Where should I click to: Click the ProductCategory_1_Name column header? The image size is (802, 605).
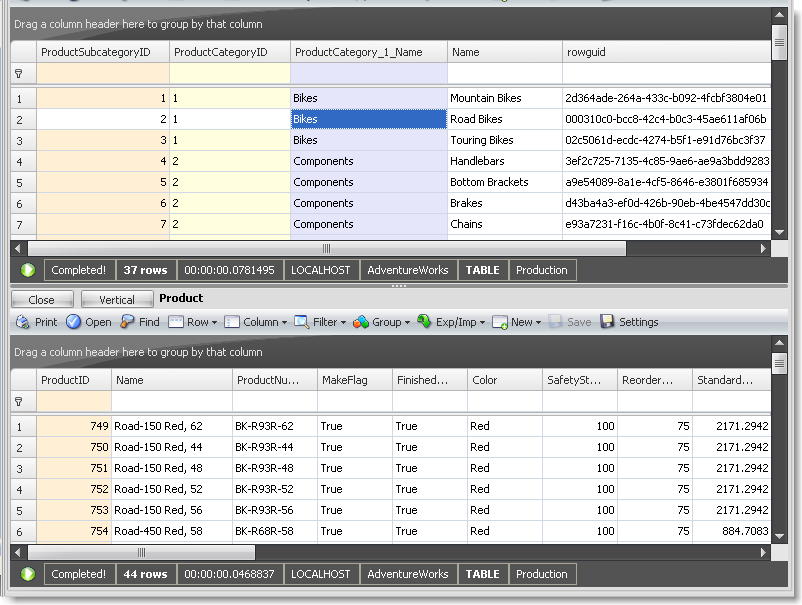[369, 52]
